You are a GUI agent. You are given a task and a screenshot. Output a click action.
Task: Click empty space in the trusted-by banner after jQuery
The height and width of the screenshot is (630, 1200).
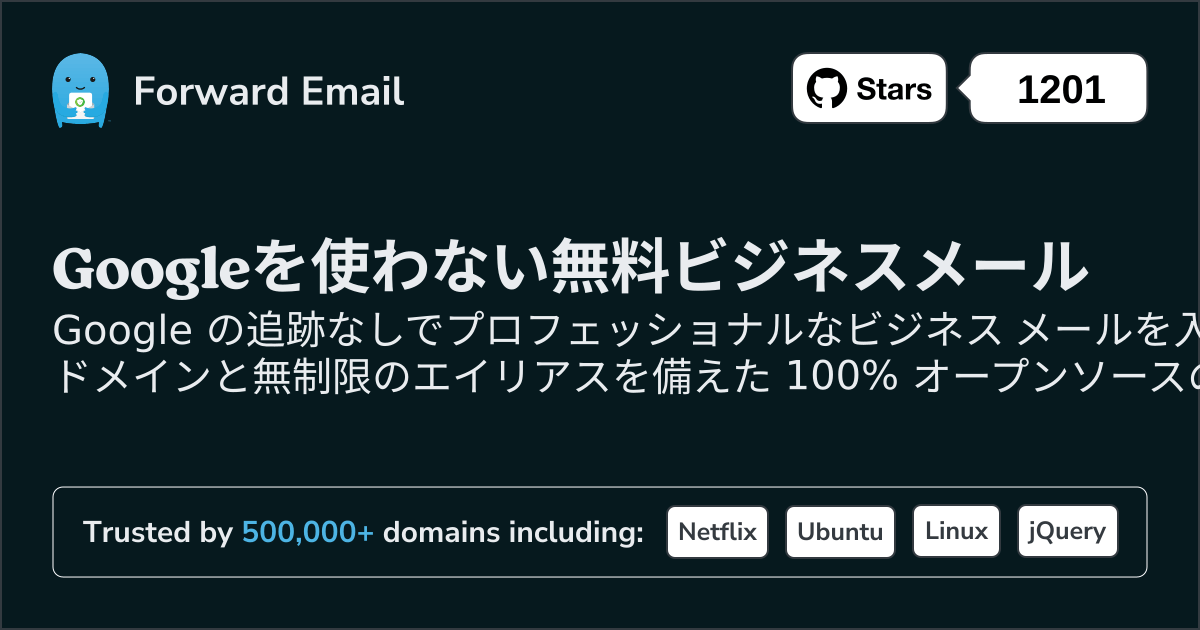coord(1131,532)
